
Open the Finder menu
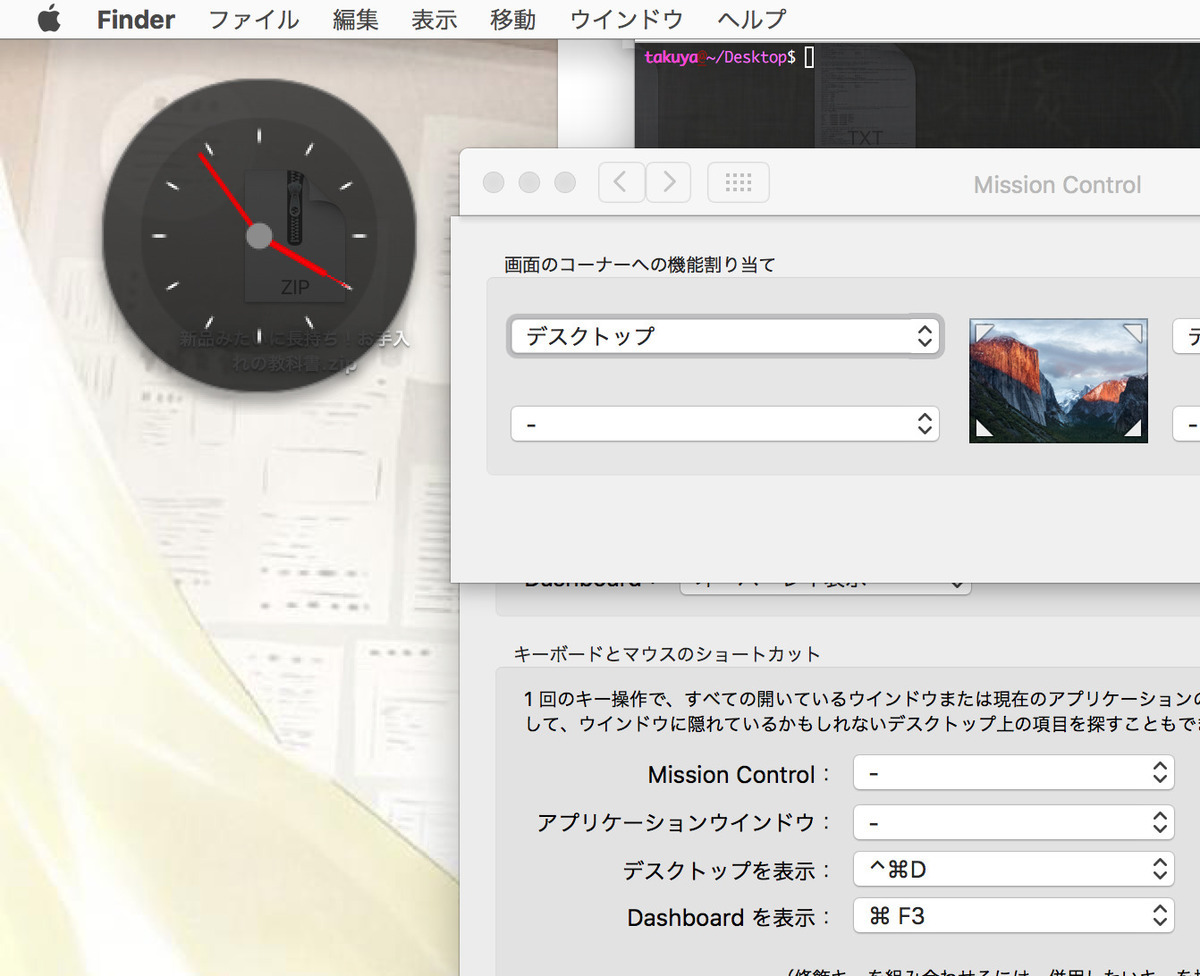click(x=136, y=19)
